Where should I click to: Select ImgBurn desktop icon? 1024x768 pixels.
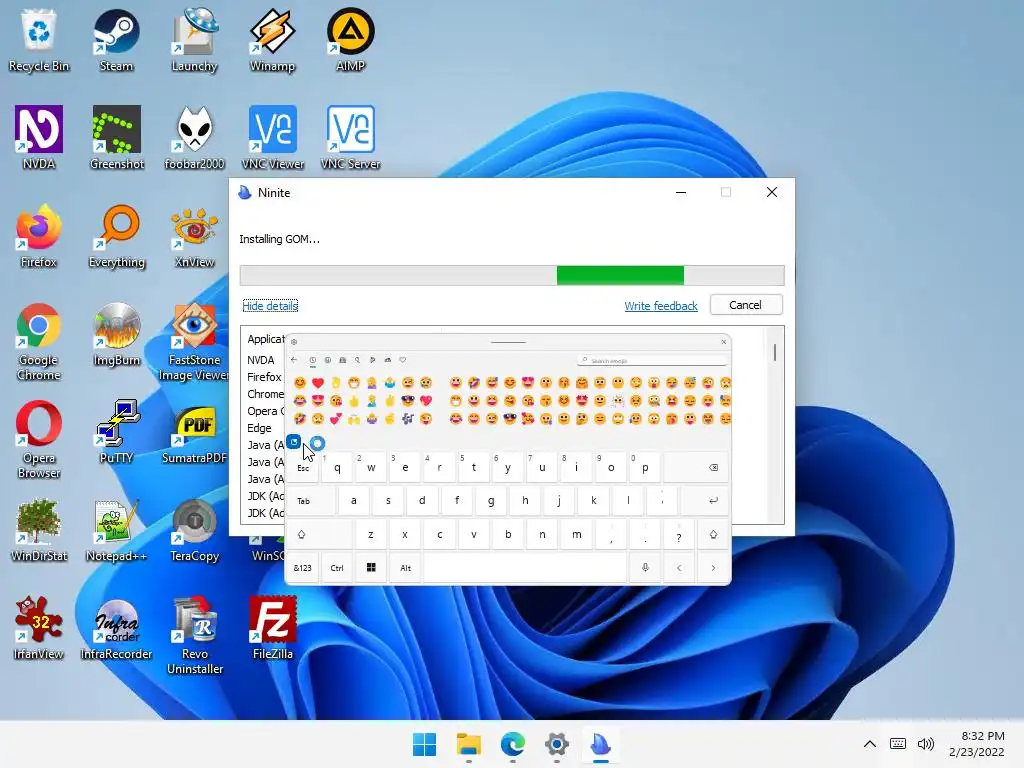(116, 334)
